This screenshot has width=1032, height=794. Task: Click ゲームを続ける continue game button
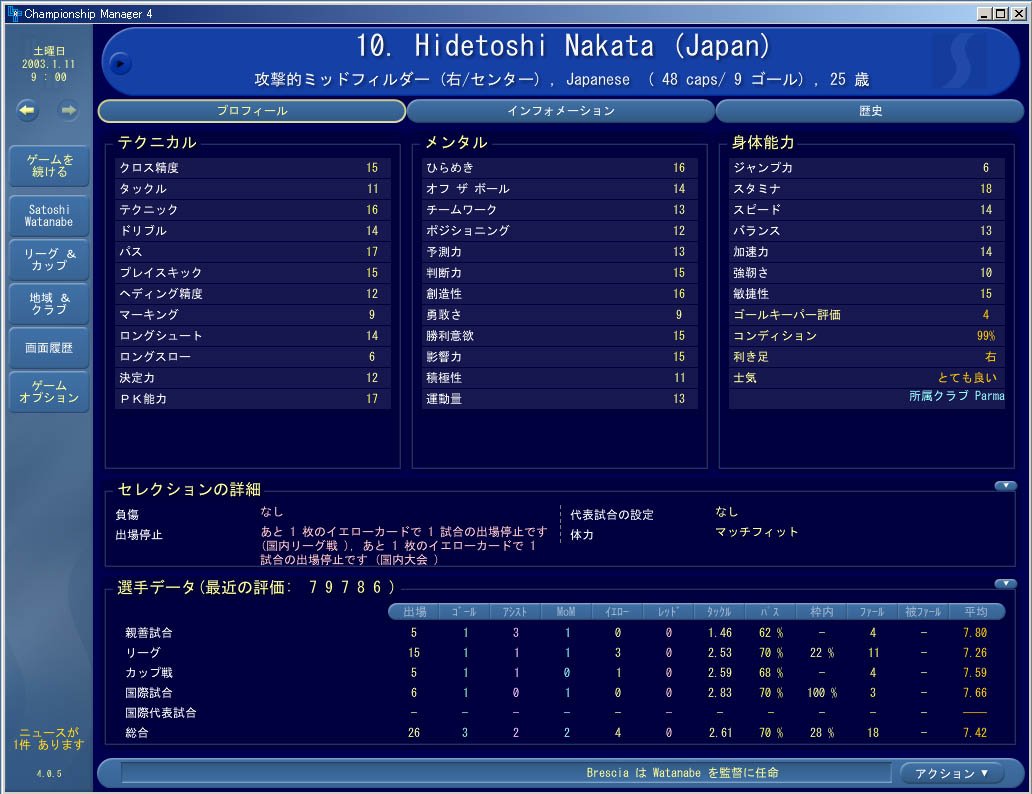[49, 166]
